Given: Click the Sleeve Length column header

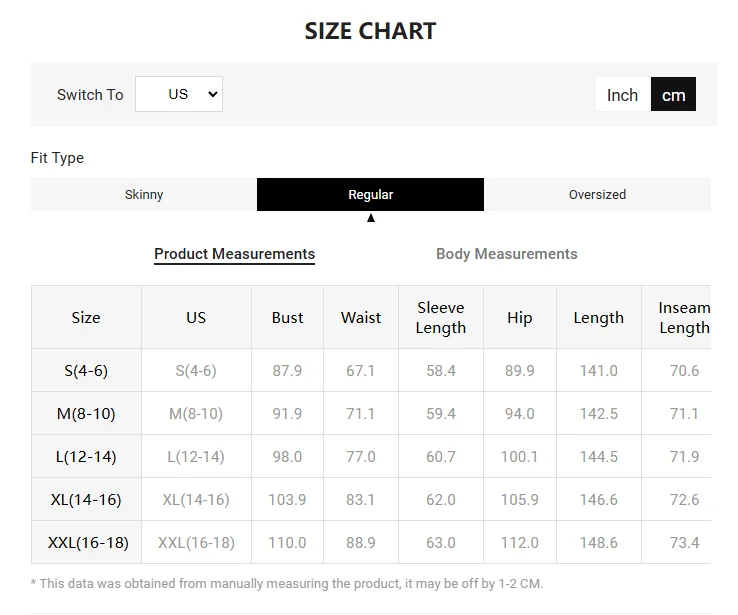Looking at the screenshot, I should click(x=441, y=318).
